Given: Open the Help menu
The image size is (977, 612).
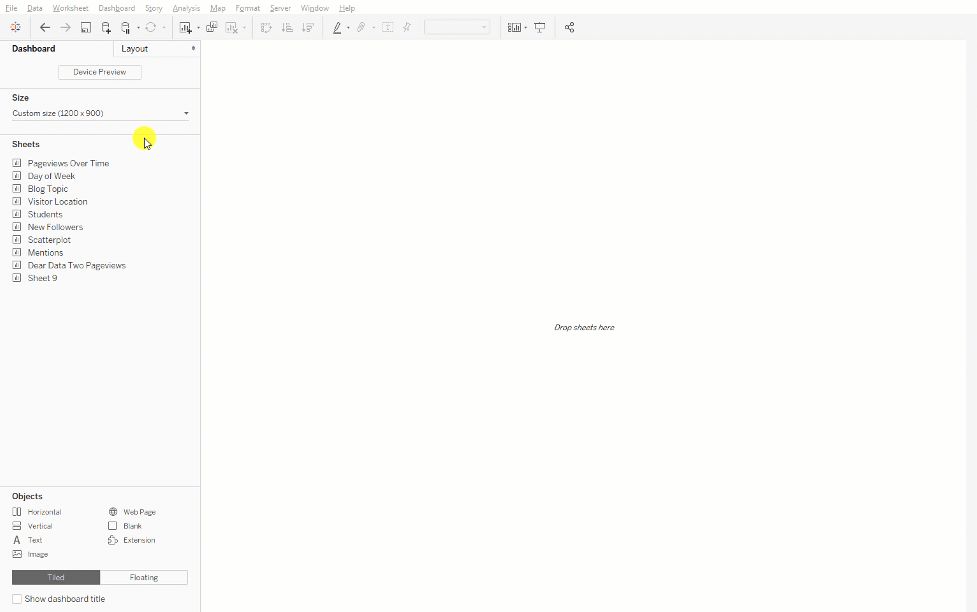Looking at the screenshot, I should 347,8.
